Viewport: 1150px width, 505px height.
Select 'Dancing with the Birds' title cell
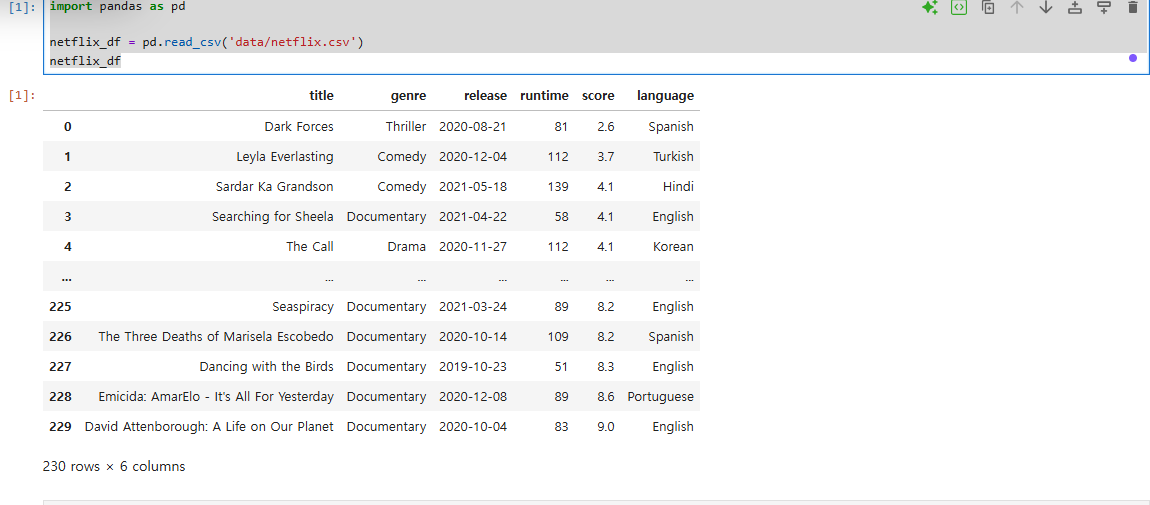267,366
